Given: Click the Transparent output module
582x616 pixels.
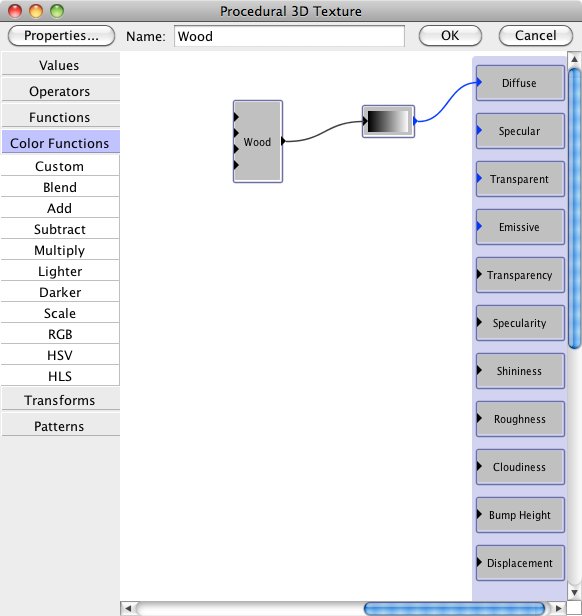Looking at the screenshot, I should [520, 179].
